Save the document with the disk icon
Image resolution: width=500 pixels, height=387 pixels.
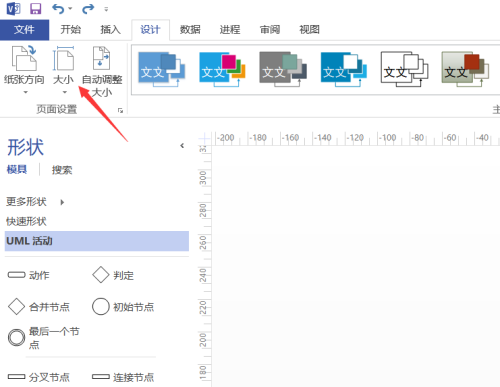click(x=36, y=9)
